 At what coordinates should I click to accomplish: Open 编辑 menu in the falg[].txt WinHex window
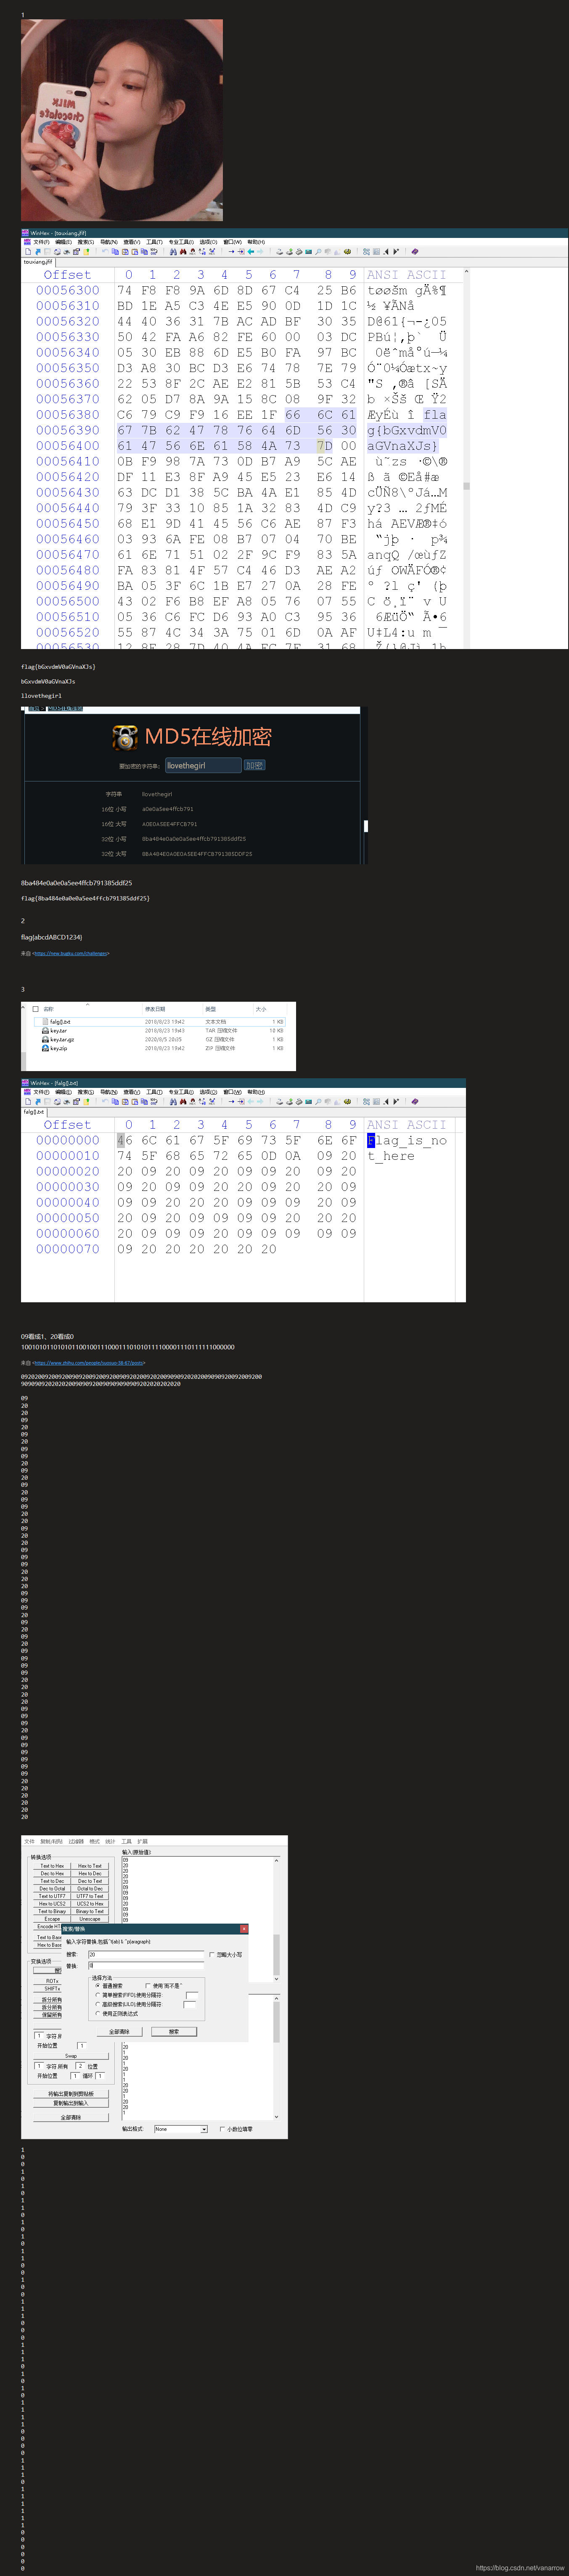(x=64, y=1092)
